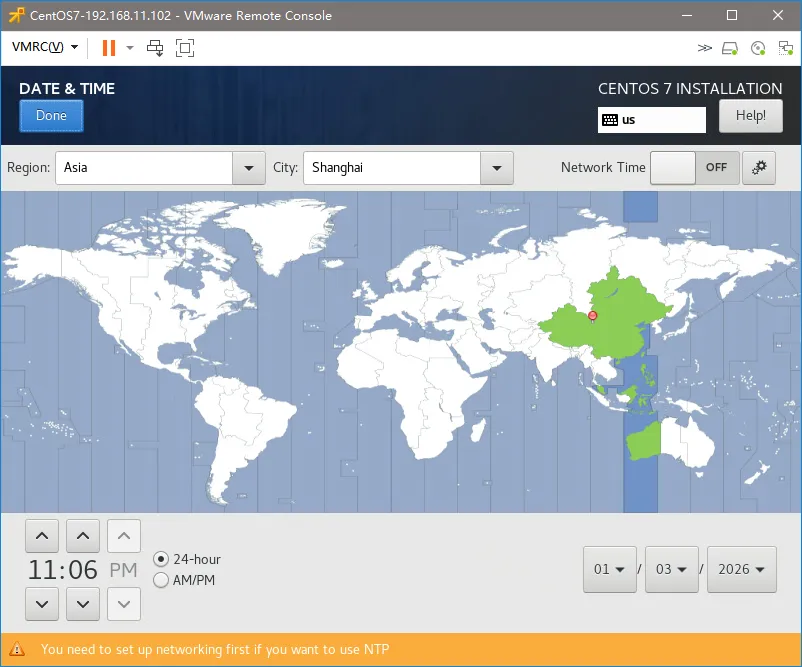The height and width of the screenshot is (667, 802).
Task: Switch AM/PM with the down arrow
Action: [x=124, y=604]
